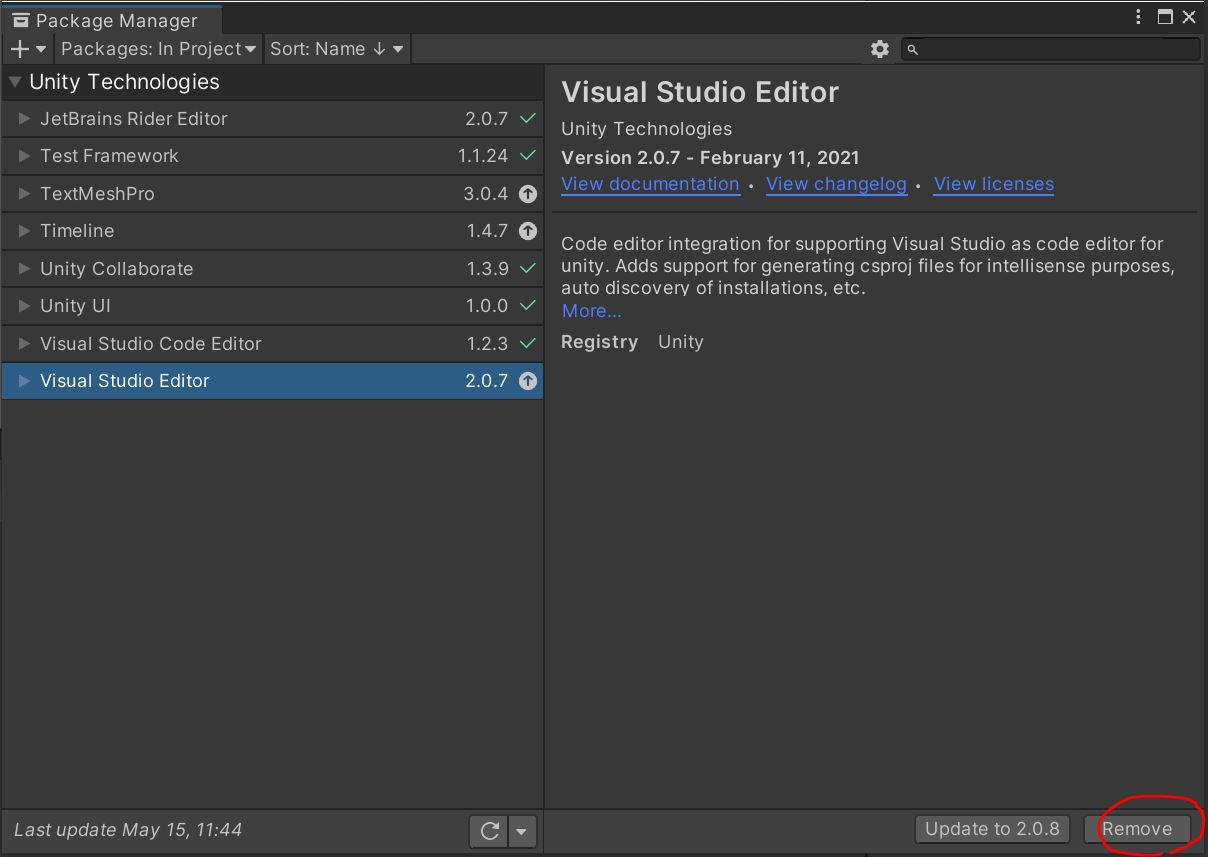Click the Package Manager tab icon
The height and width of the screenshot is (857, 1208).
pos(20,20)
